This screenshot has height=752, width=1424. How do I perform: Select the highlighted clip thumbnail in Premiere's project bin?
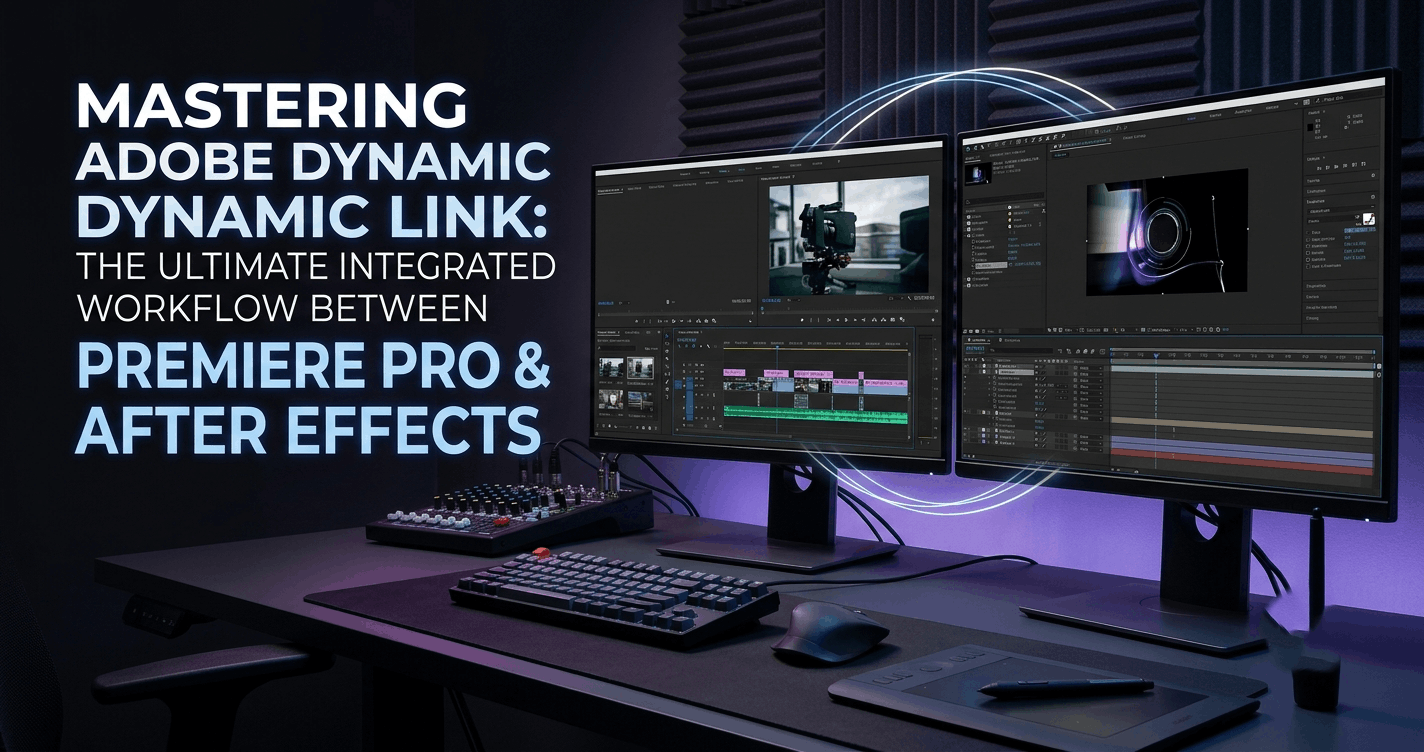(x=640, y=368)
